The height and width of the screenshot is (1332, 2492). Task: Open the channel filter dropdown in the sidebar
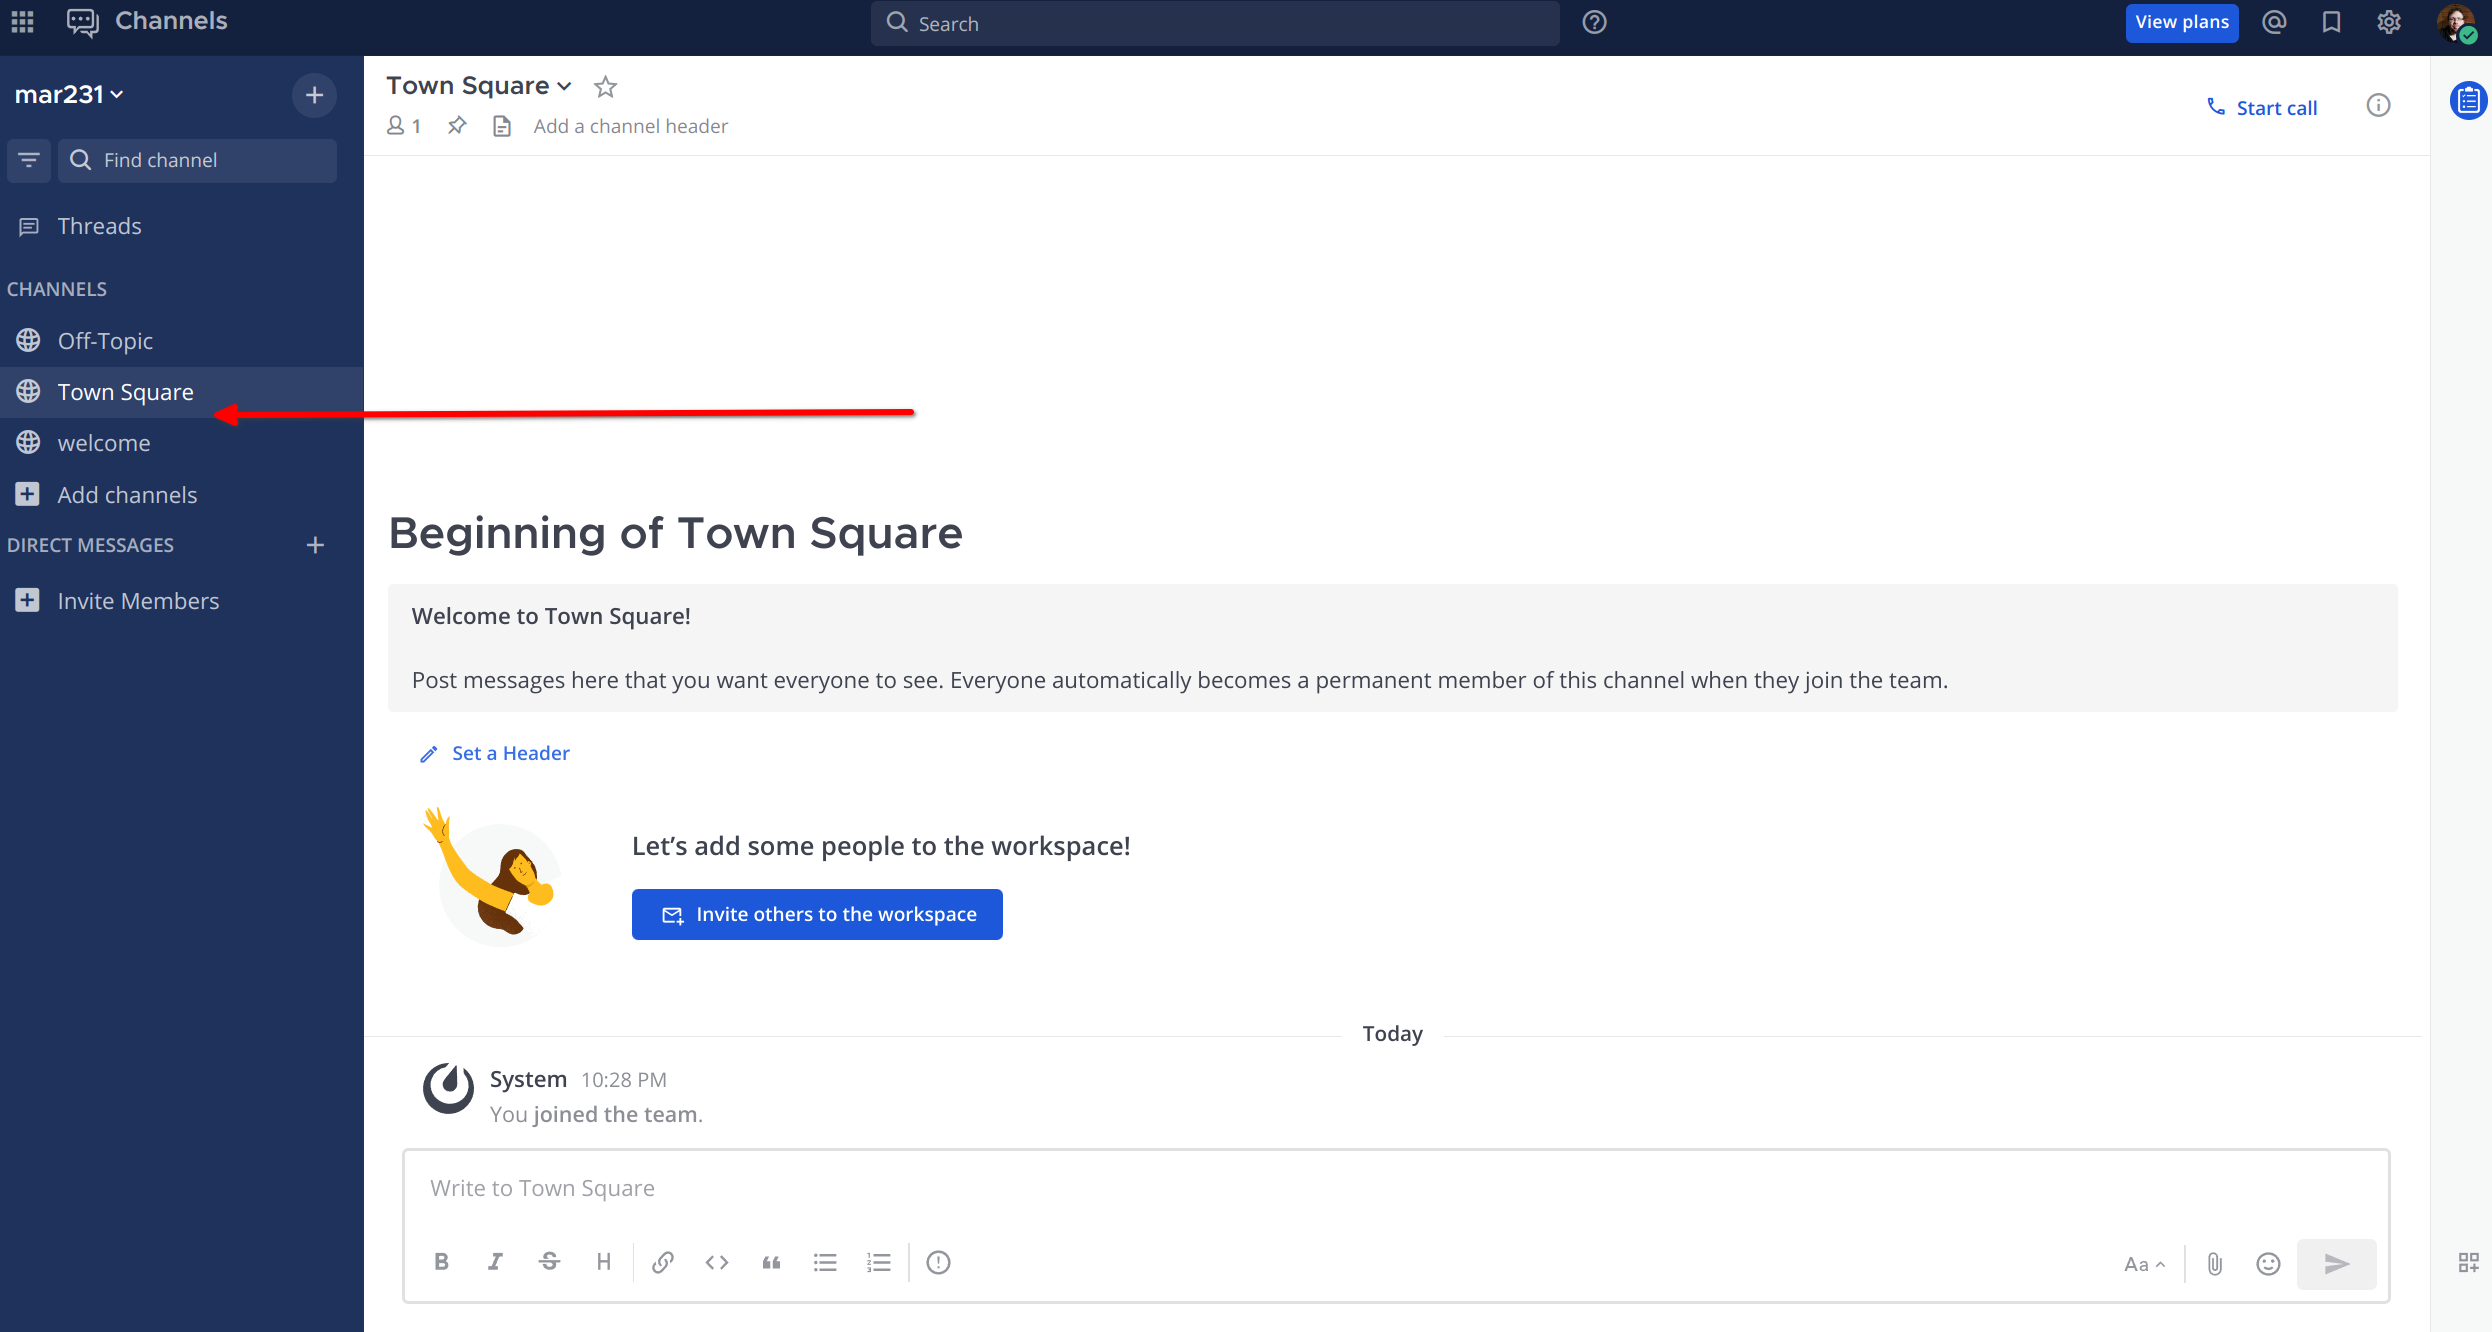(29, 160)
